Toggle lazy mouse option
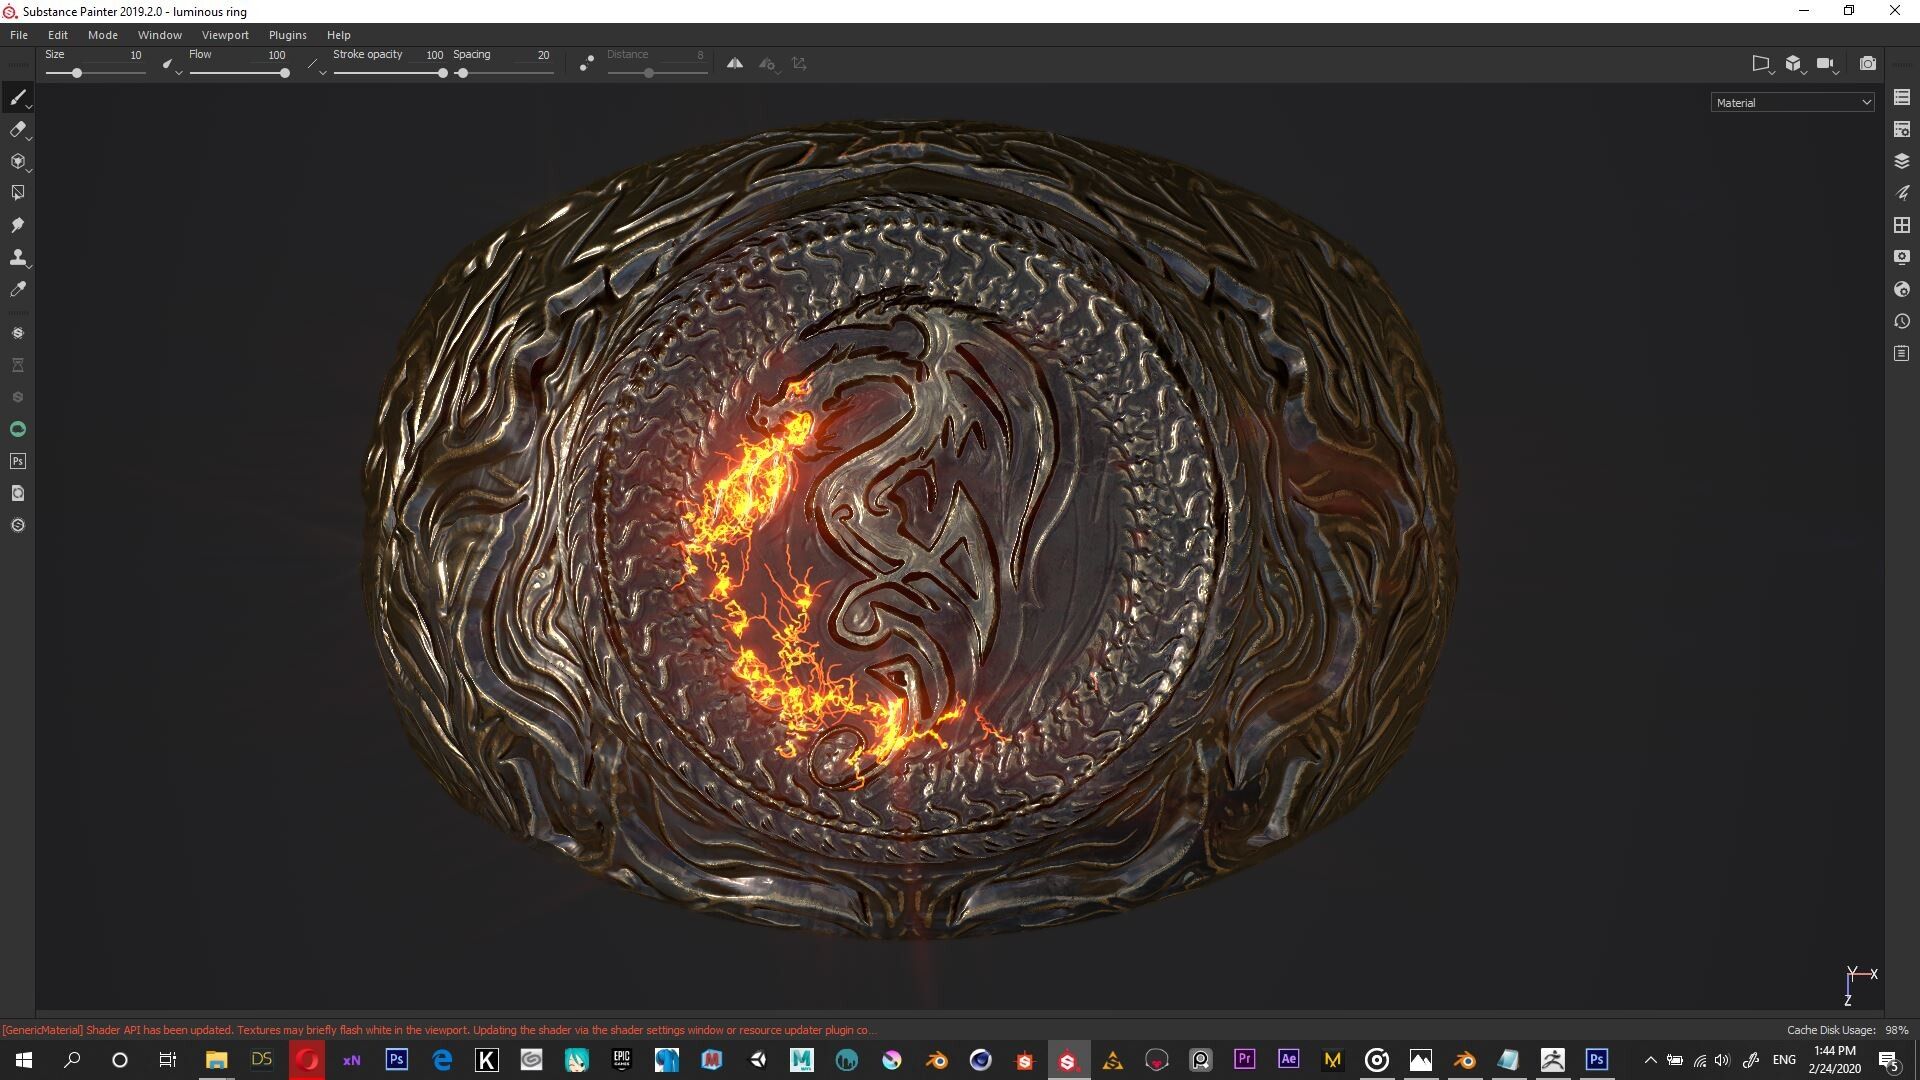Screen dimensions: 1920x1080 click(587, 63)
